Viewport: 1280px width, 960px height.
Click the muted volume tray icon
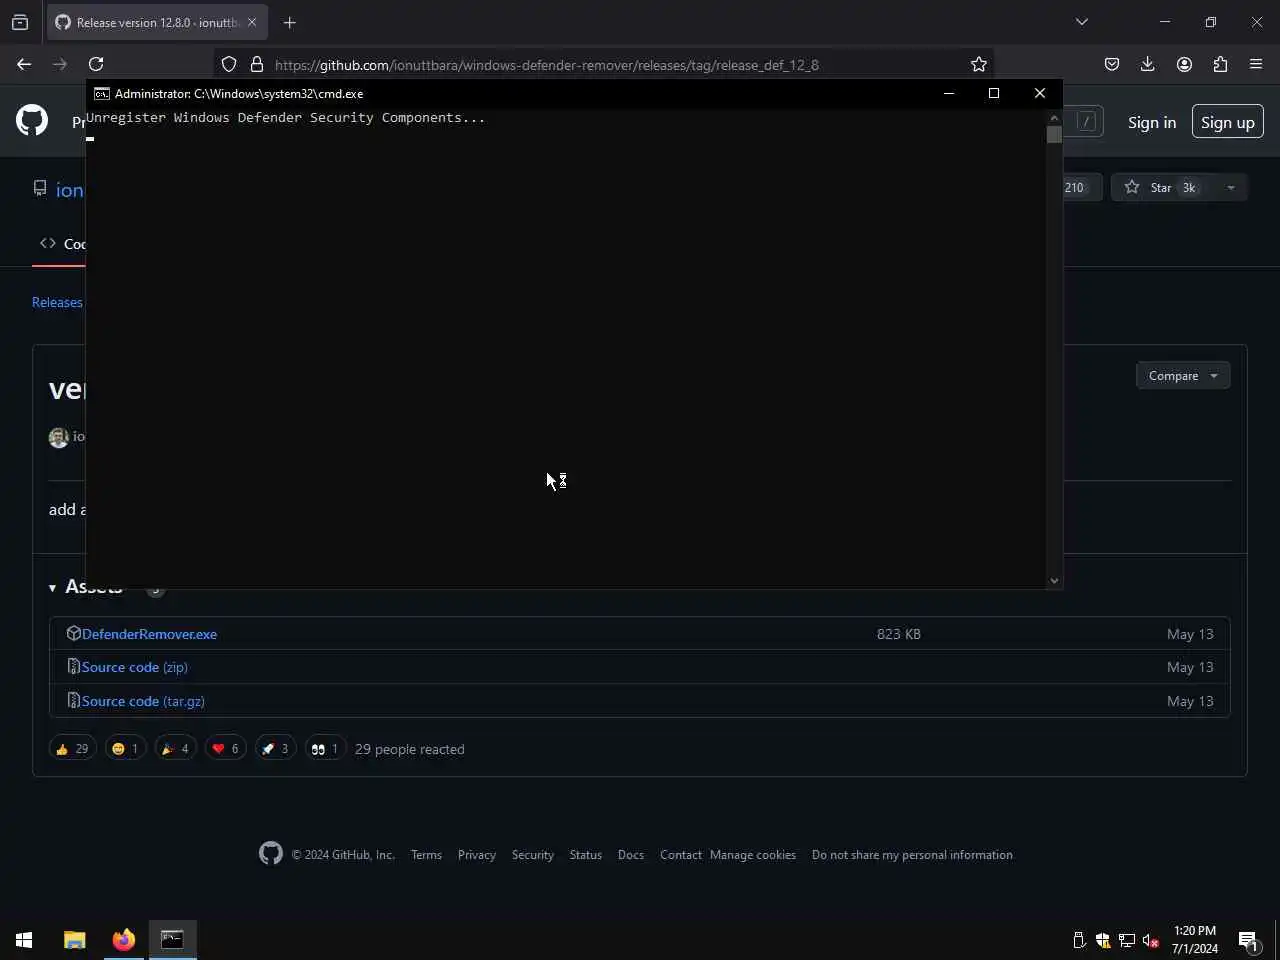(x=1151, y=940)
